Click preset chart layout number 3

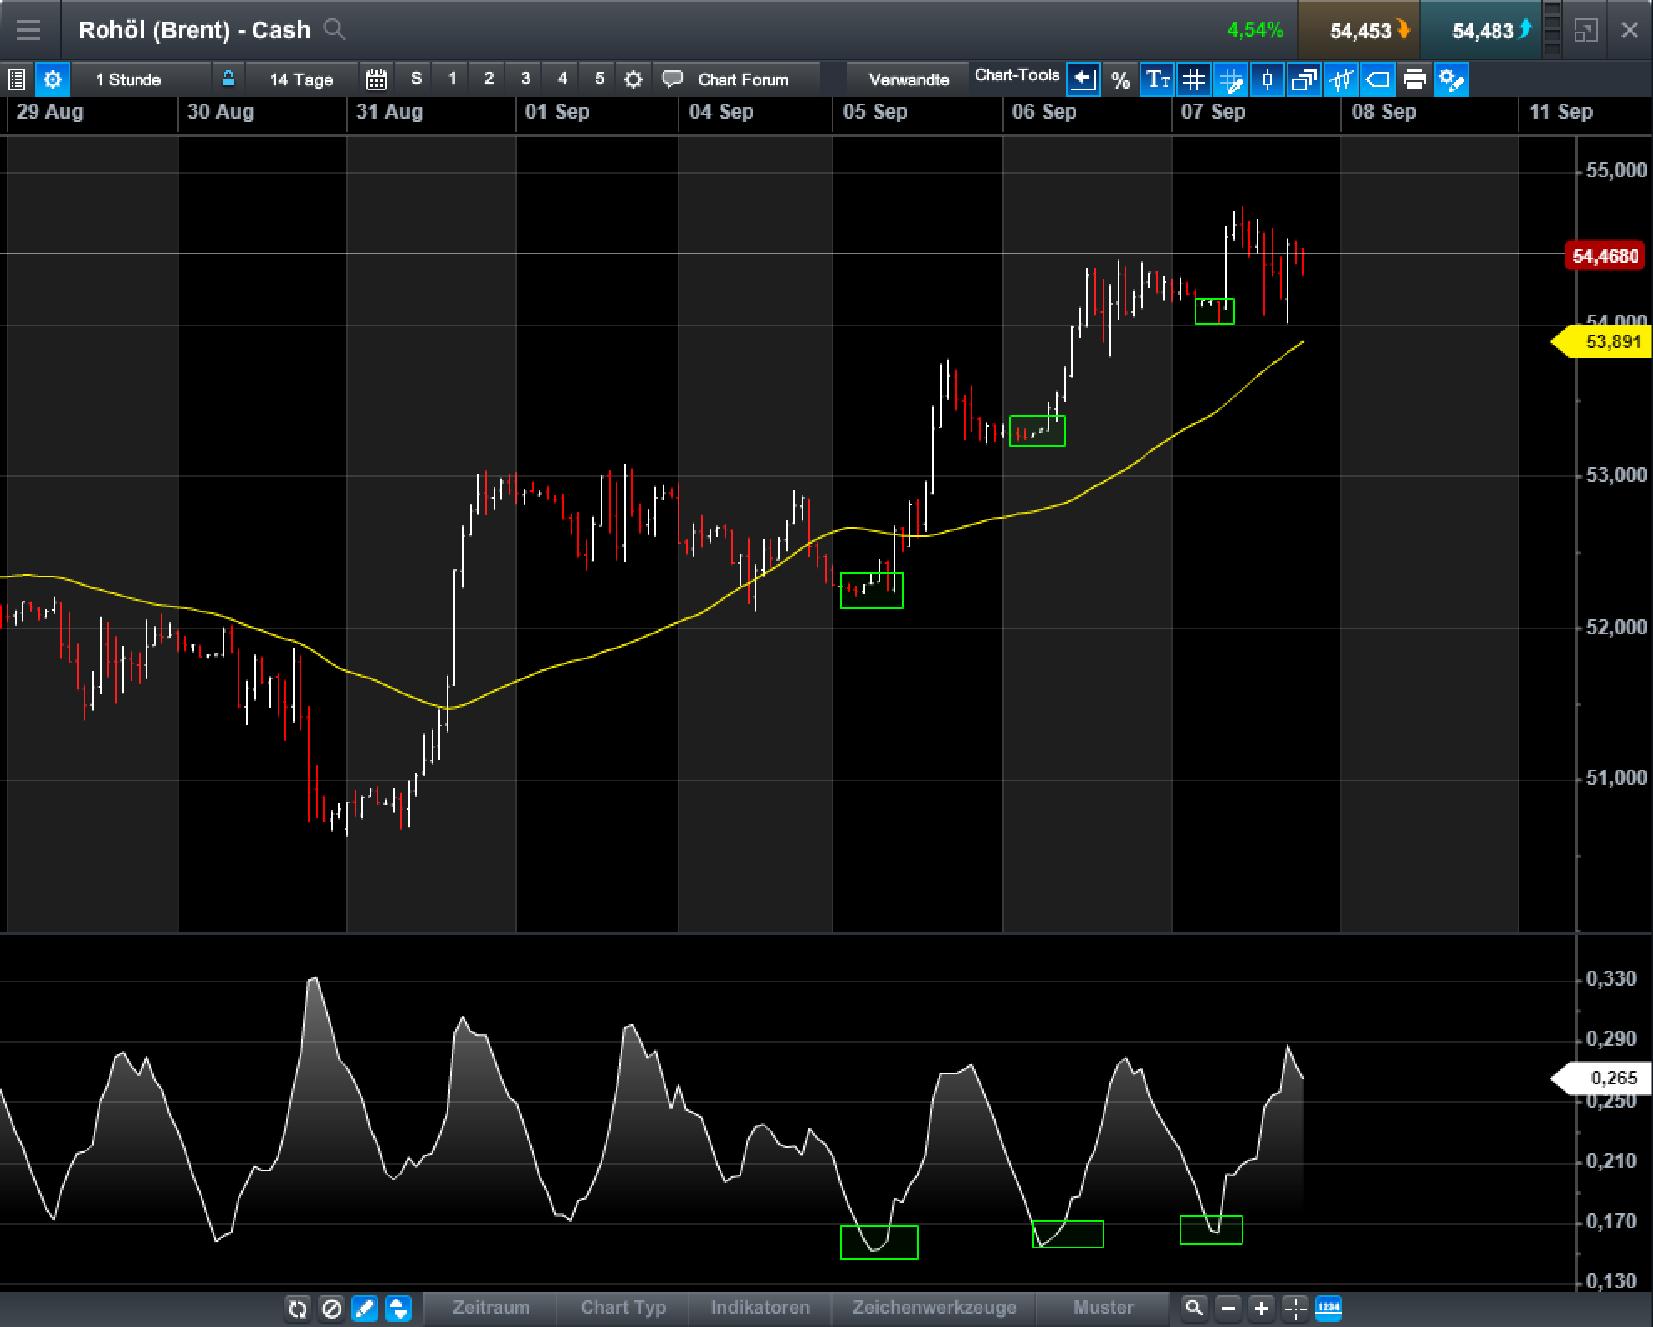coord(527,79)
